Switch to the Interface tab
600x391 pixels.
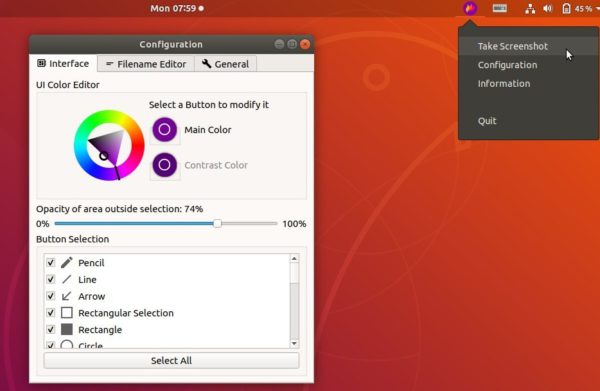click(64, 64)
